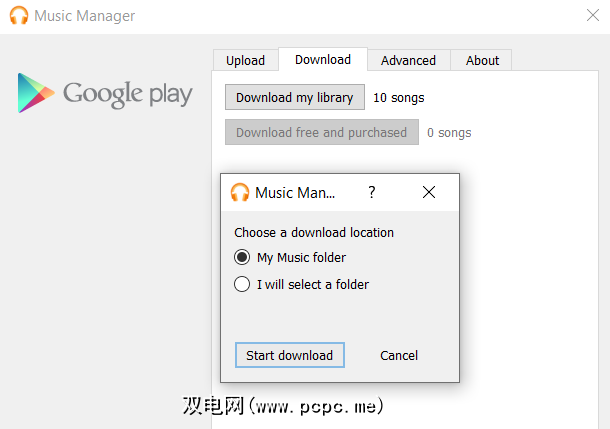The height and width of the screenshot is (429, 610).
Task: Click the Google play wordmark text
Action: [127, 94]
